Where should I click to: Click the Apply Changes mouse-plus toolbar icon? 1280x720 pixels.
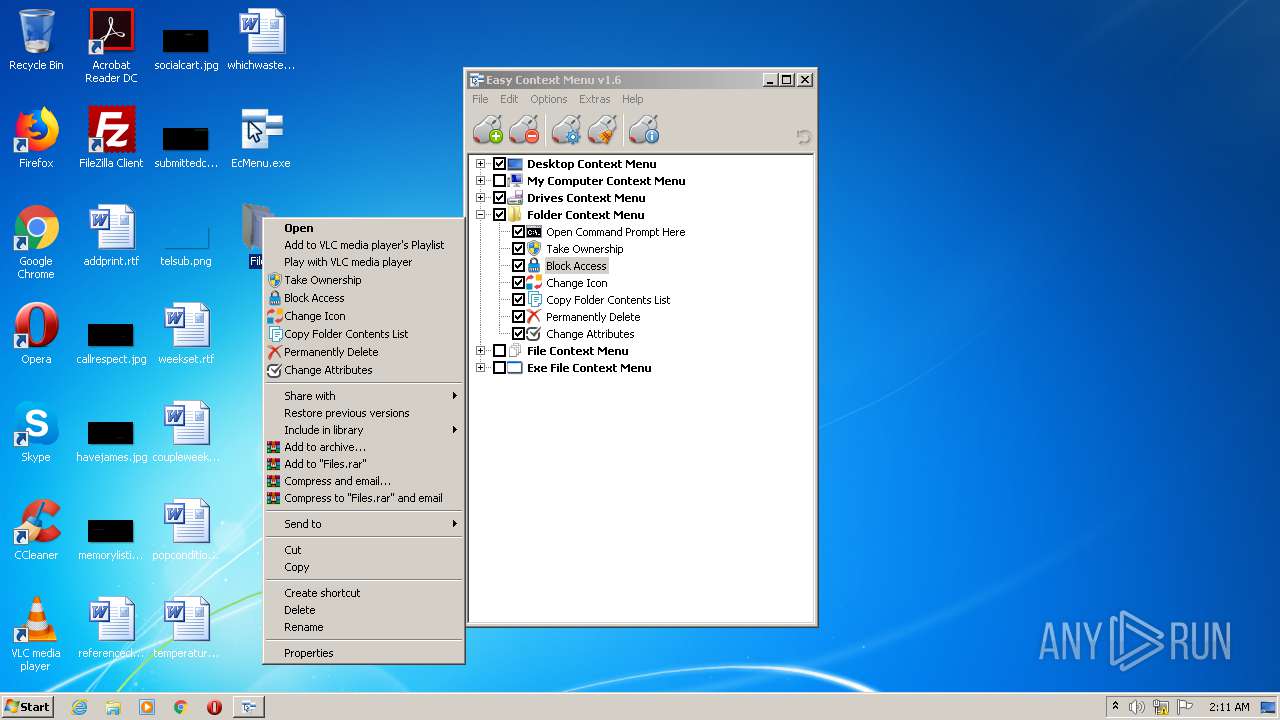coord(488,130)
